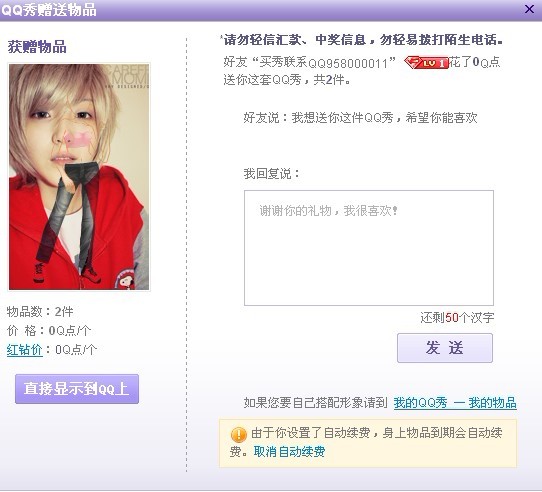Click the auto-renewal notice box
This screenshot has width=542, height=492.
click(368, 443)
